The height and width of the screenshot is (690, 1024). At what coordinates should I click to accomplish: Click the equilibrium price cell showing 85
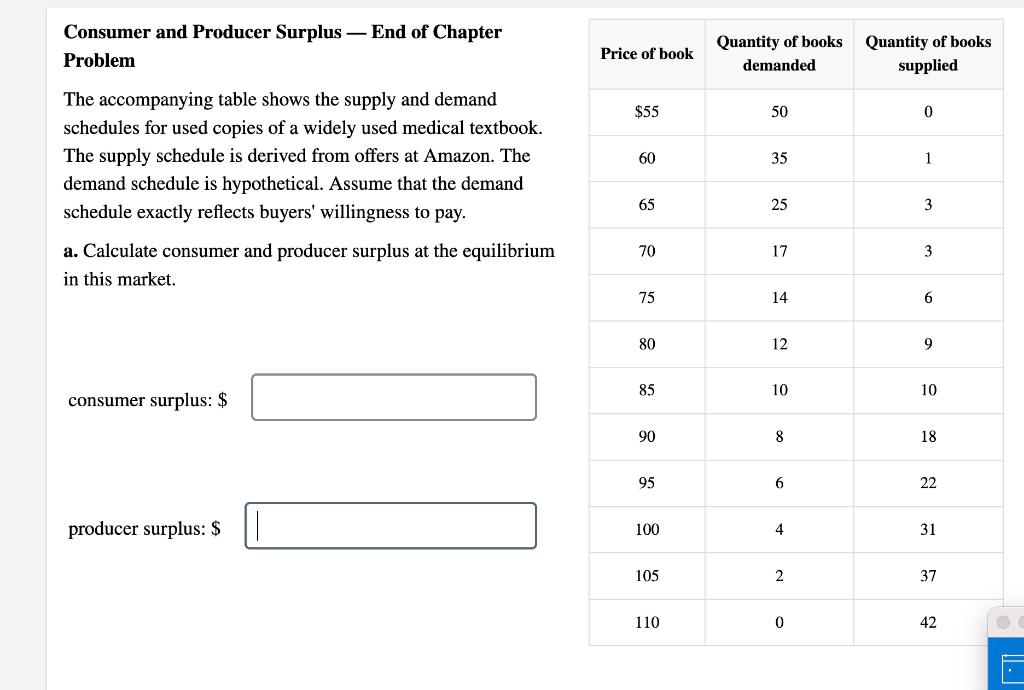pos(646,390)
